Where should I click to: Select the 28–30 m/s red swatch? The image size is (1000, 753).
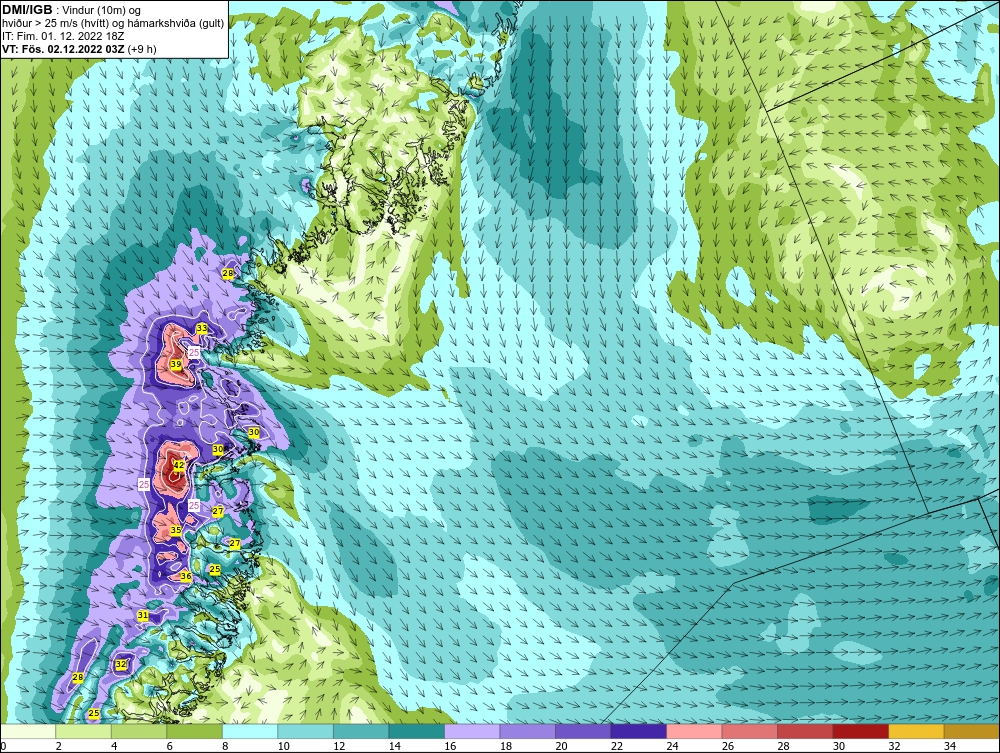pos(805,731)
